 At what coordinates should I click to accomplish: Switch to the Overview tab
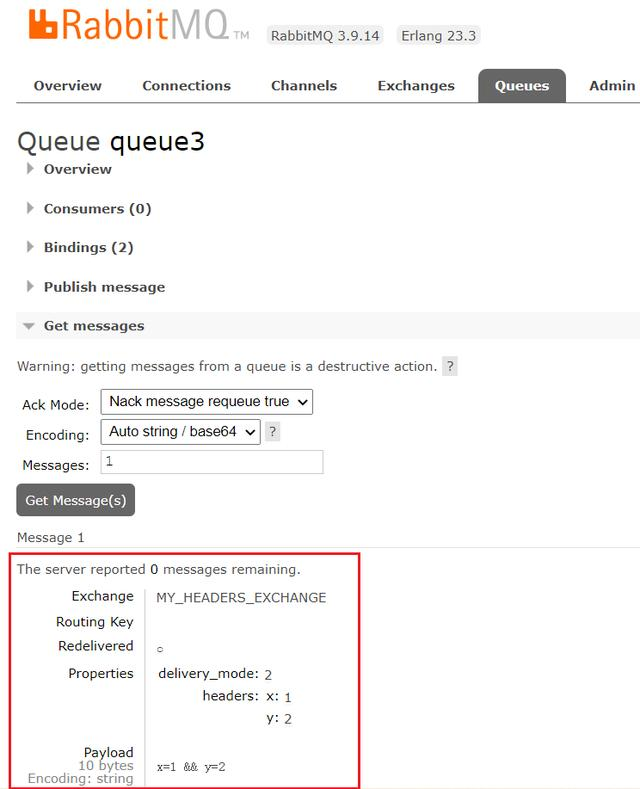coord(68,86)
